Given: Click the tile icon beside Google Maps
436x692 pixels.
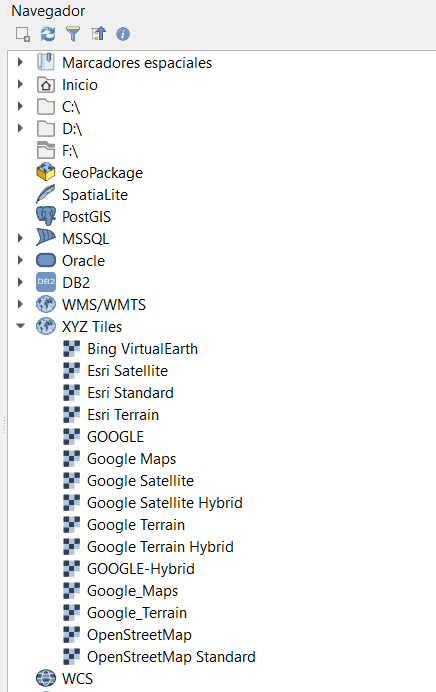Looking at the screenshot, I should click(x=71, y=459).
